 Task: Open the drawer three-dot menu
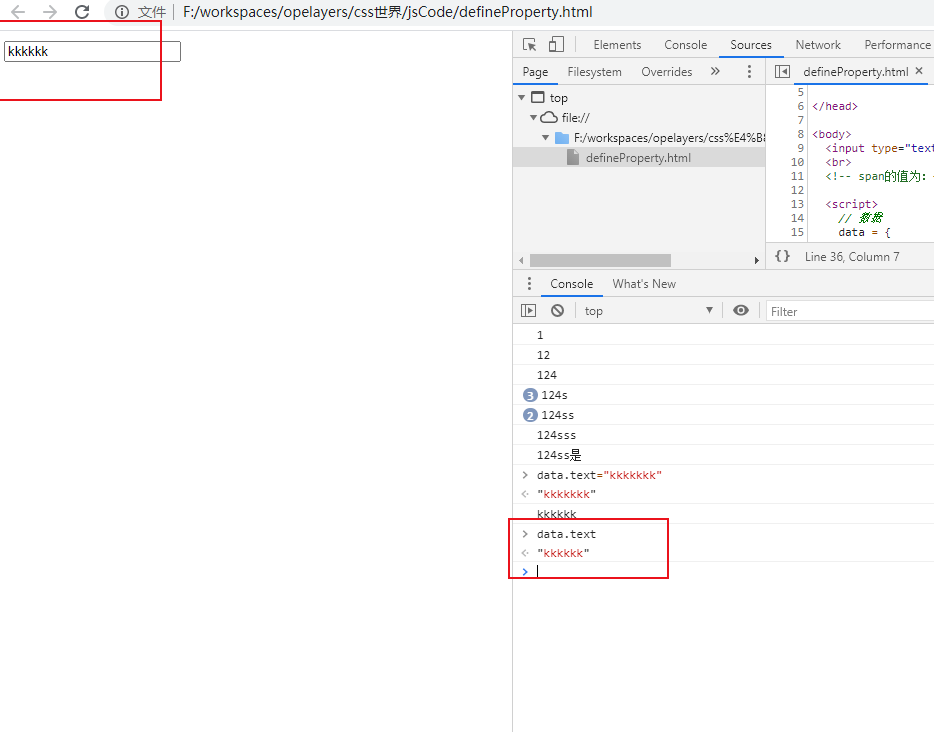coord(529,284)
